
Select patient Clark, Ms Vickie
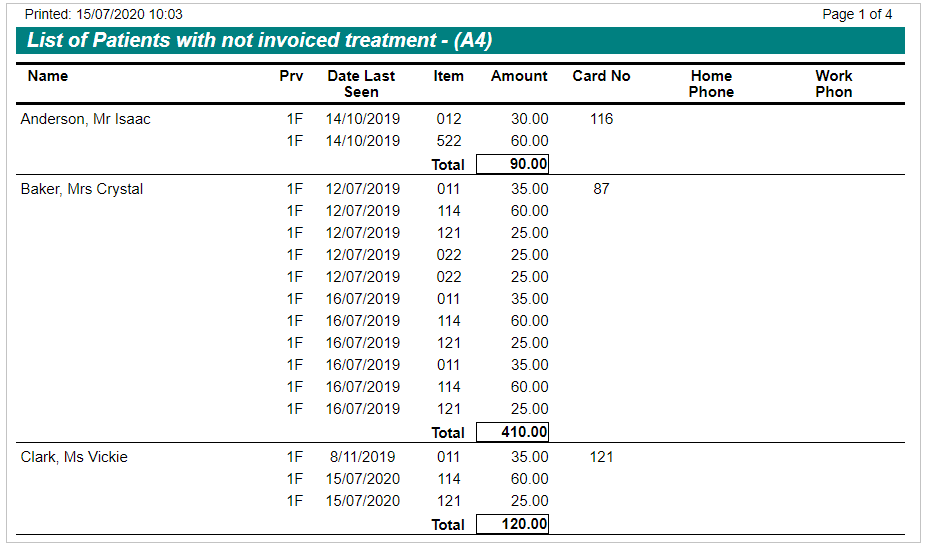click(x=74, y=457)
